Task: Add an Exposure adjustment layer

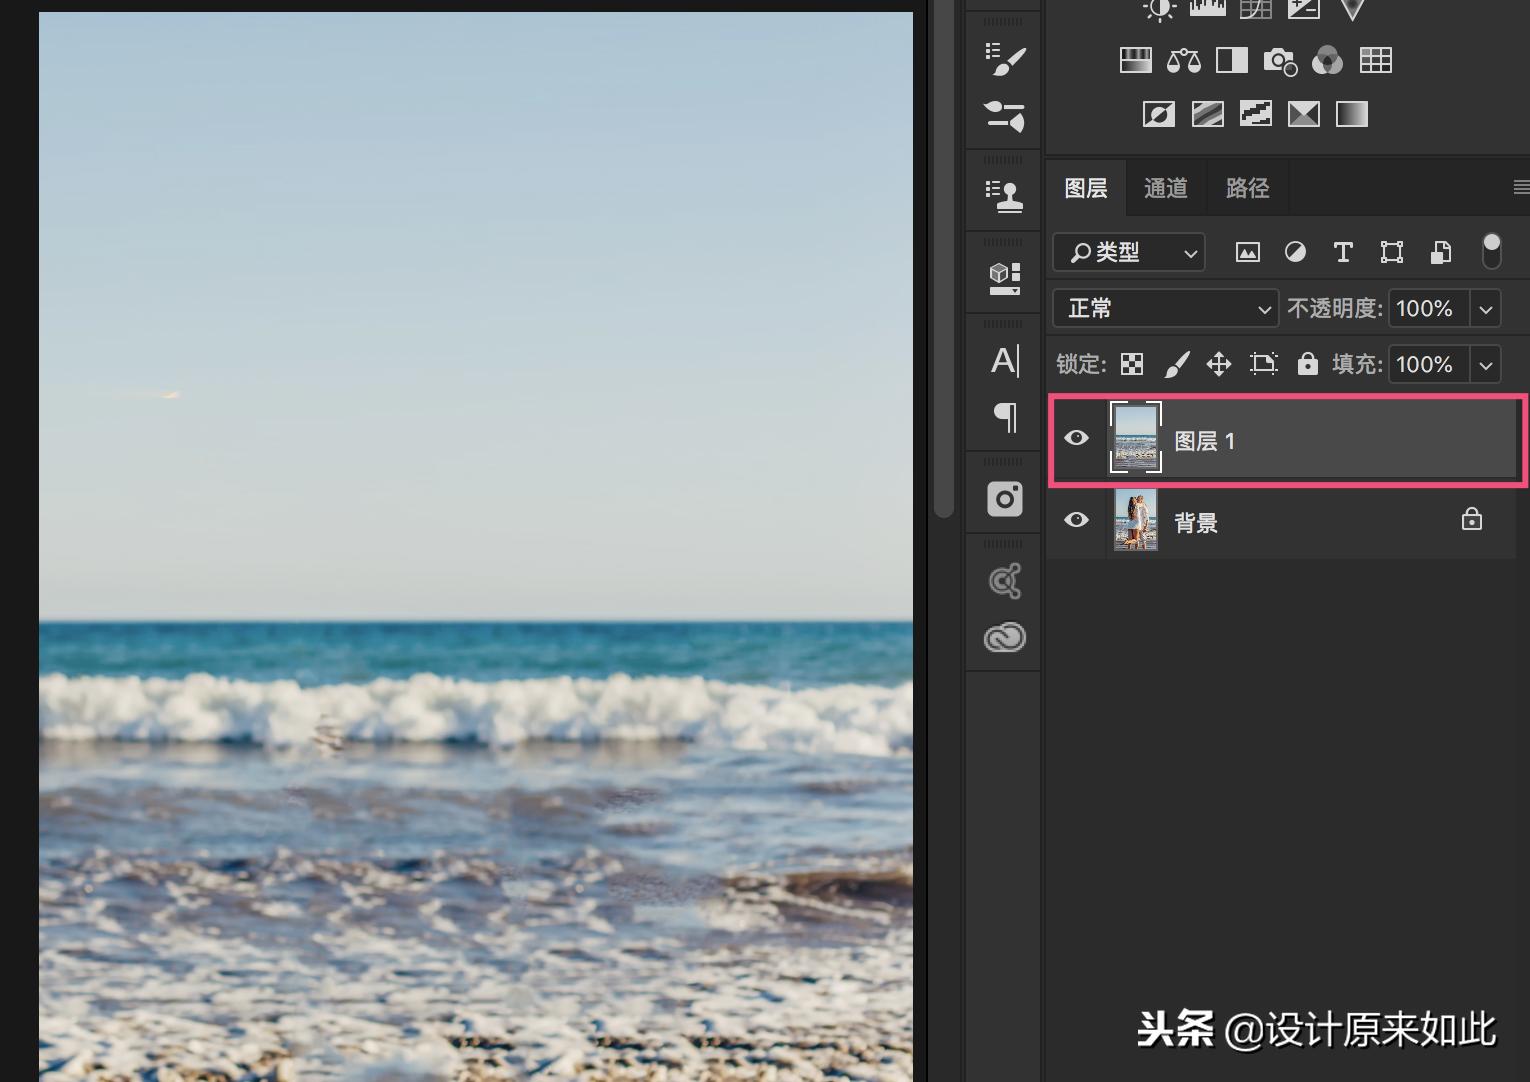Action: (1304, 9)
